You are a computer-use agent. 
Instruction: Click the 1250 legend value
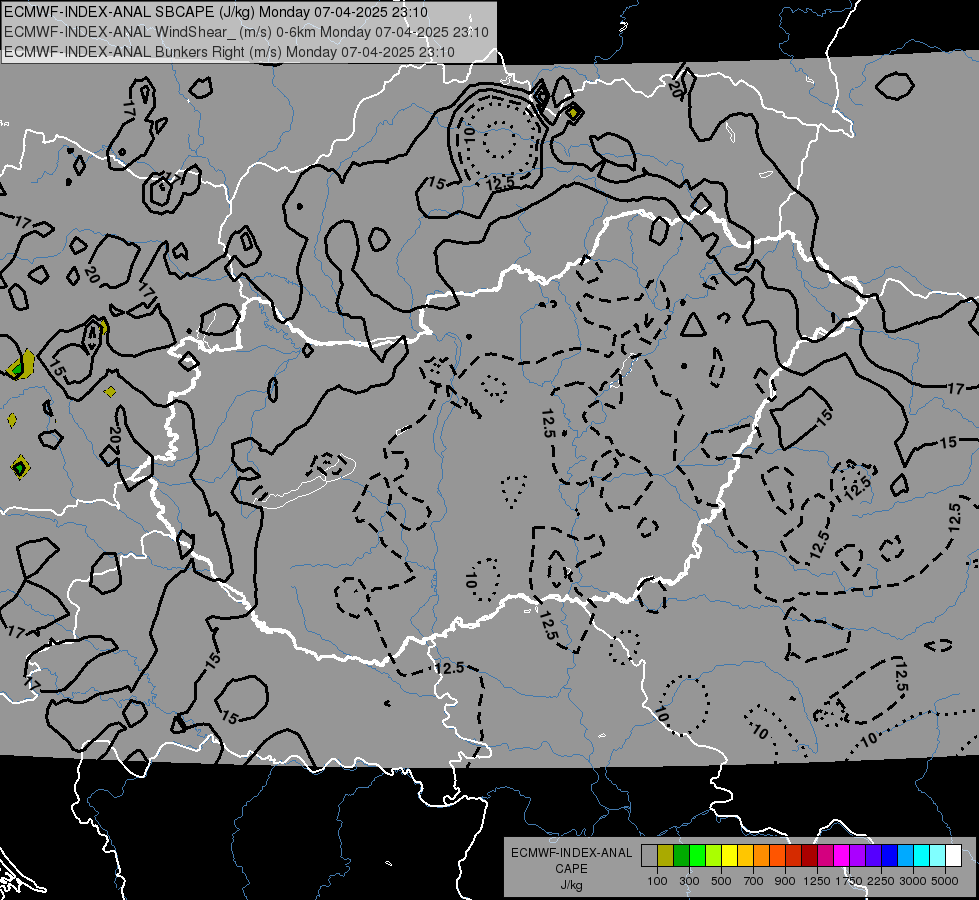click(817, 881)
